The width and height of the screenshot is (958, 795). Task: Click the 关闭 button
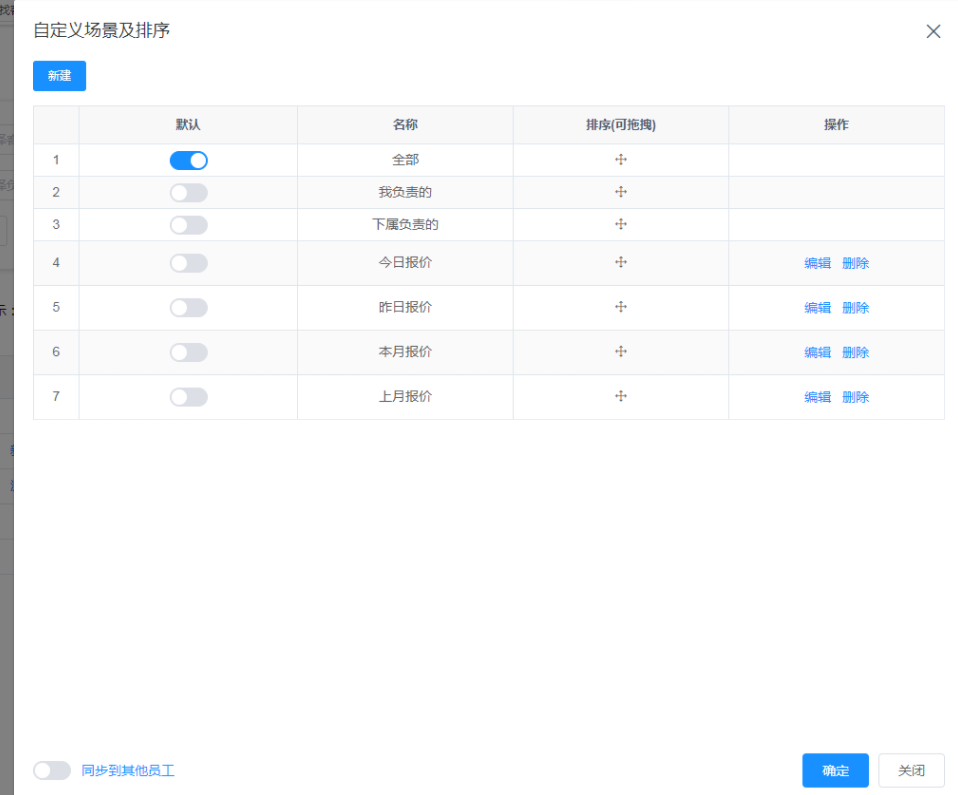click(911, 770)
